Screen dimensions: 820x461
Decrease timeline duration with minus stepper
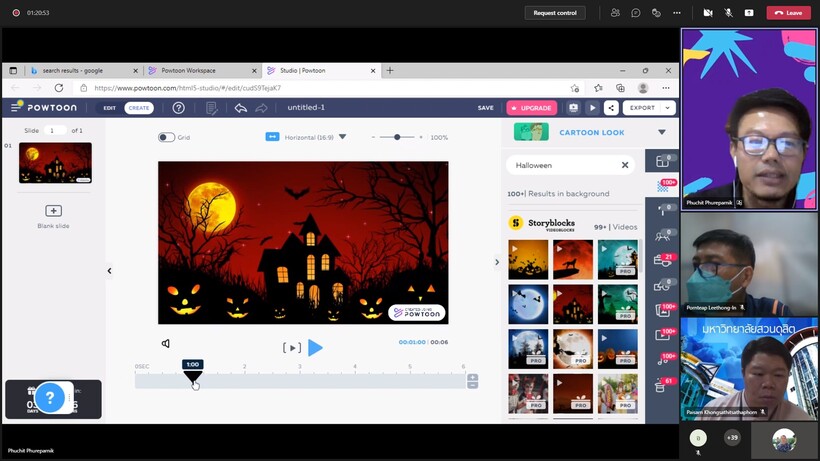click(x=472, y=385)
